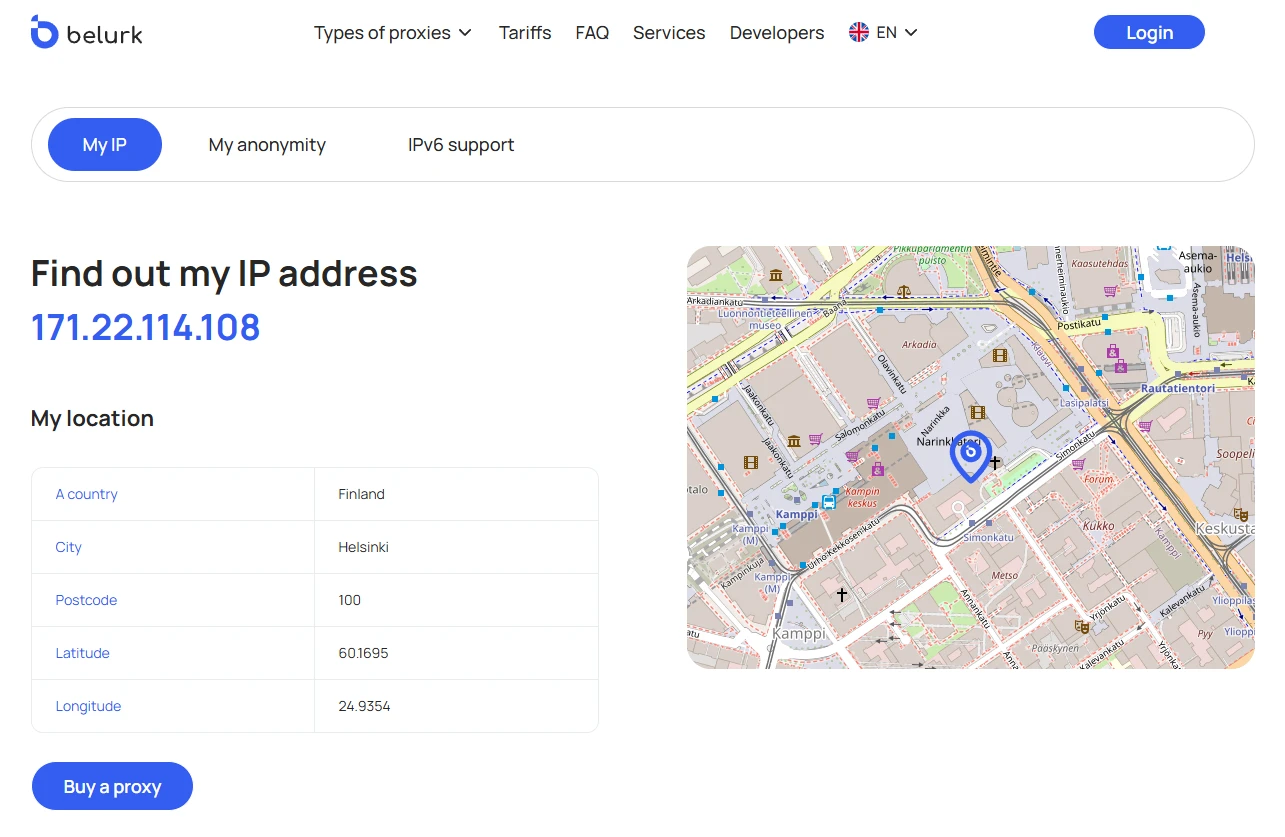Click the UK flag language icon
This screenshot has width=1285, height=837.
tap(858, 32)
